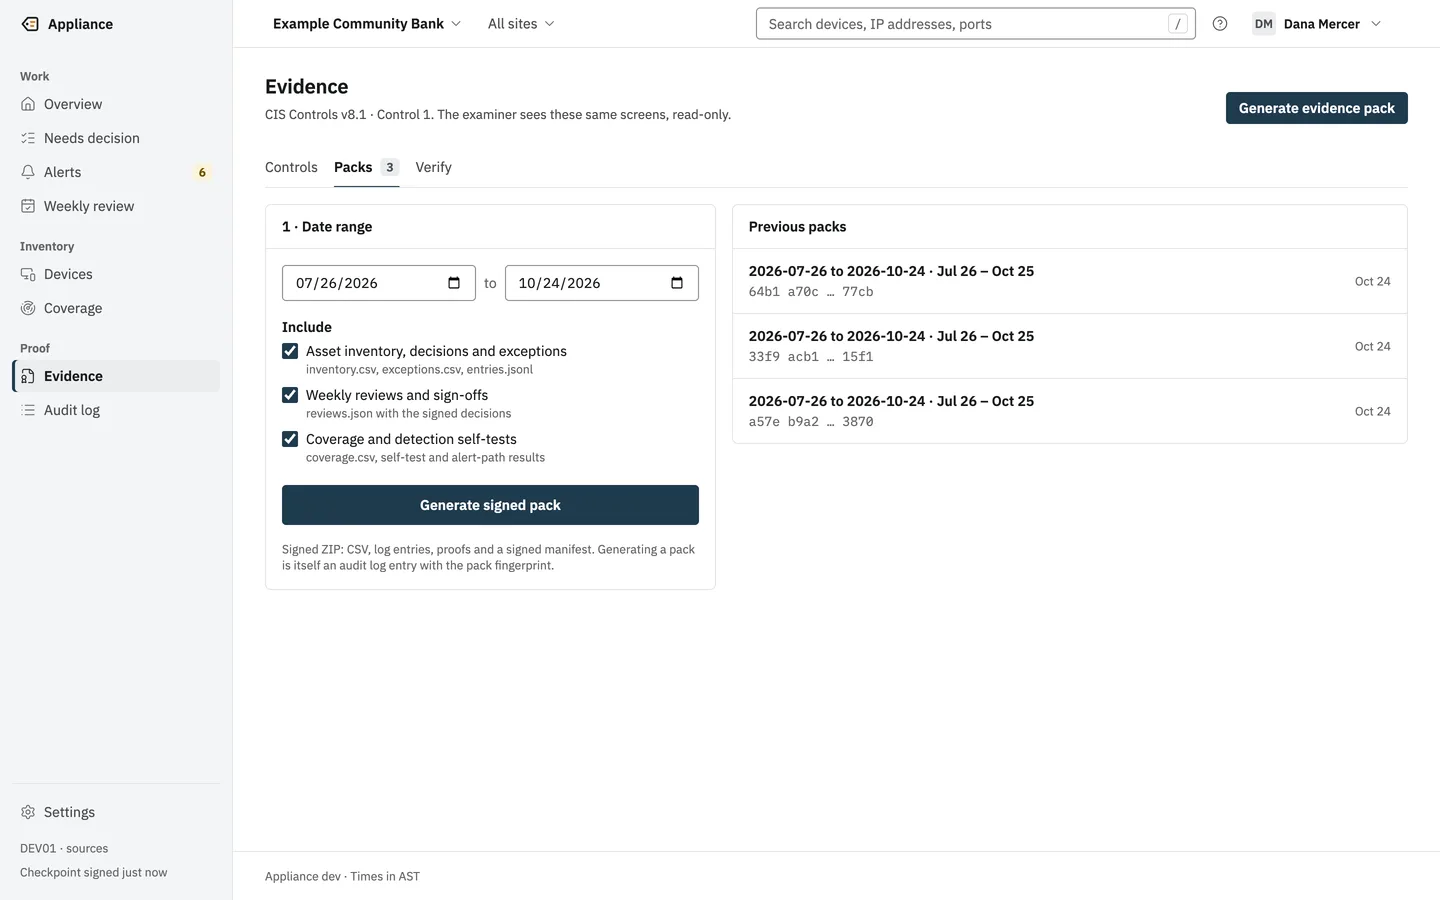Open previous pack with fingerprint 64b1 a70c
The height and width of the screenshot is (900, 1440).
[1070, 281]
